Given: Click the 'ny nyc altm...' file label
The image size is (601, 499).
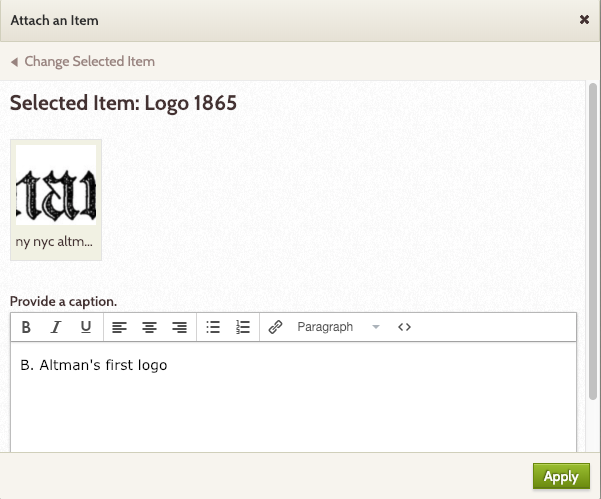Looking at the screenshot, I should coord(54,242).
